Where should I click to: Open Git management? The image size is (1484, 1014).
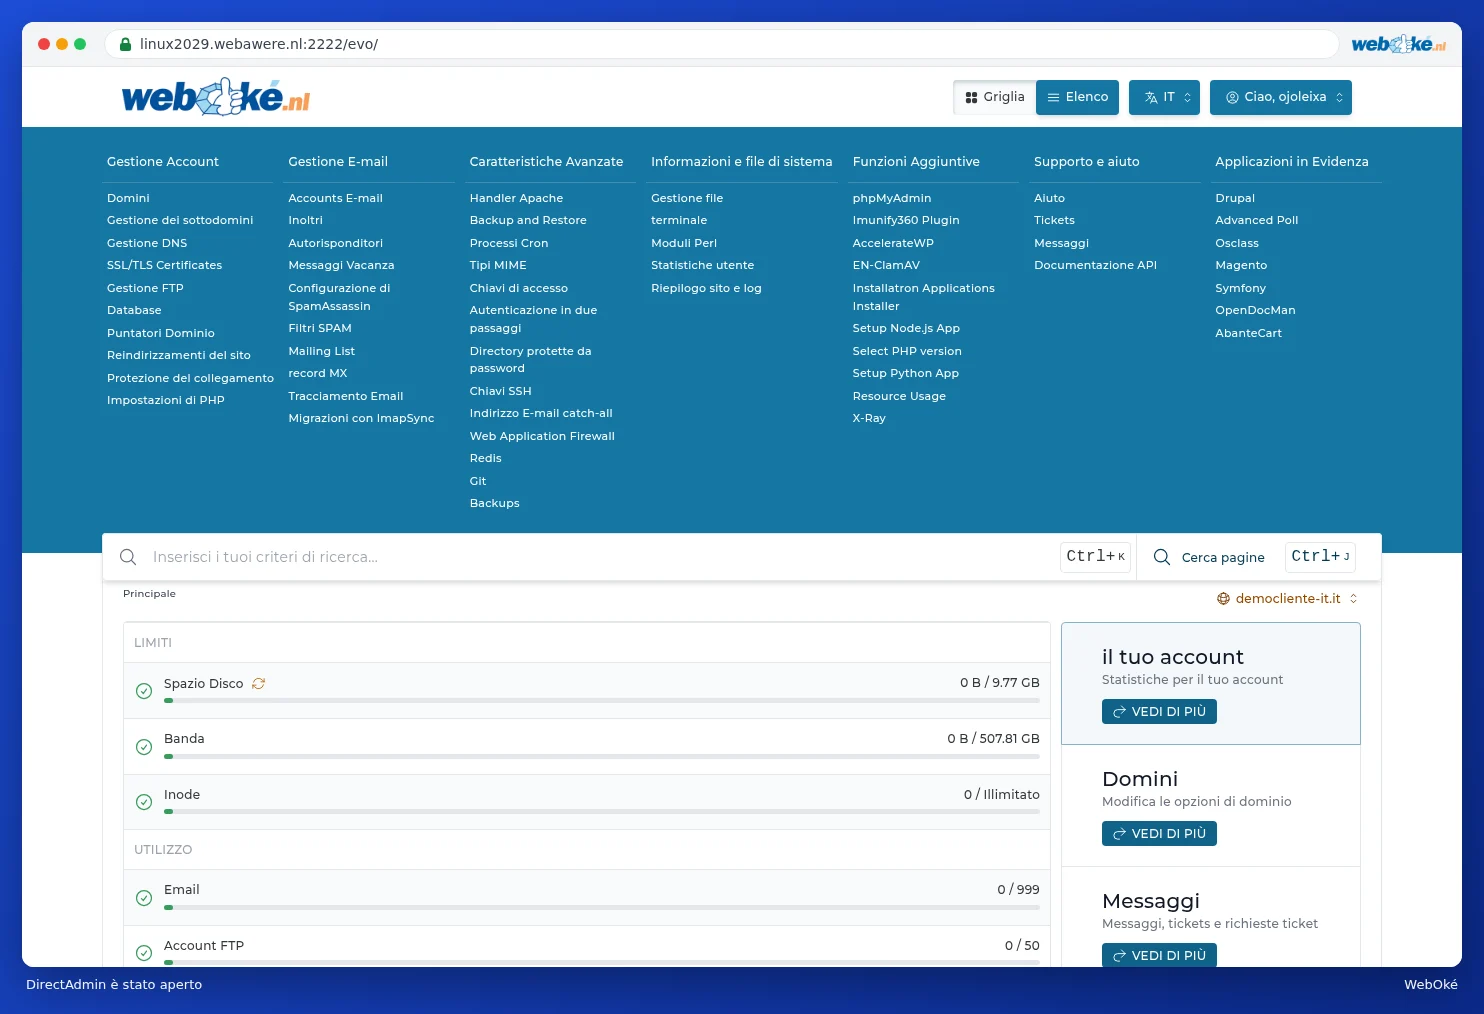(x=478, y=482)
